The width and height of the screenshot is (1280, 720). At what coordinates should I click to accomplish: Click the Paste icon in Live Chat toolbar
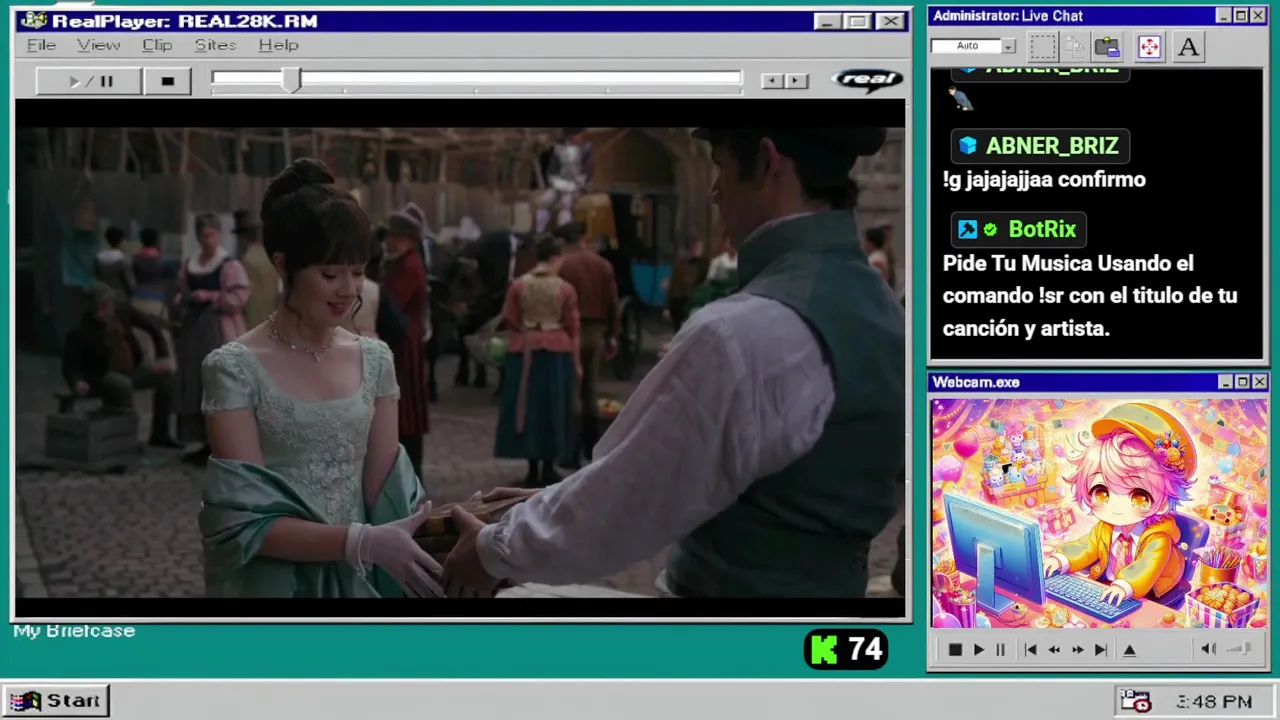click(x=1107, y=46)
